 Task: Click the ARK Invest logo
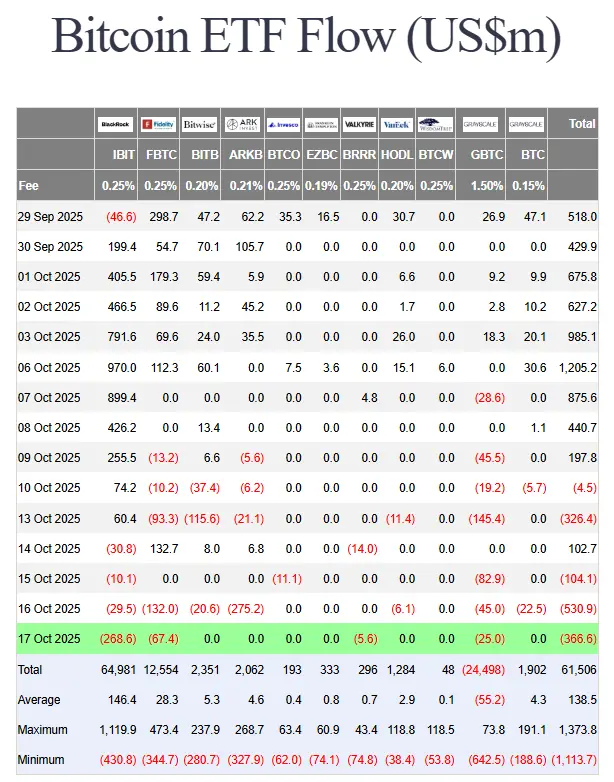pos(242,125)
